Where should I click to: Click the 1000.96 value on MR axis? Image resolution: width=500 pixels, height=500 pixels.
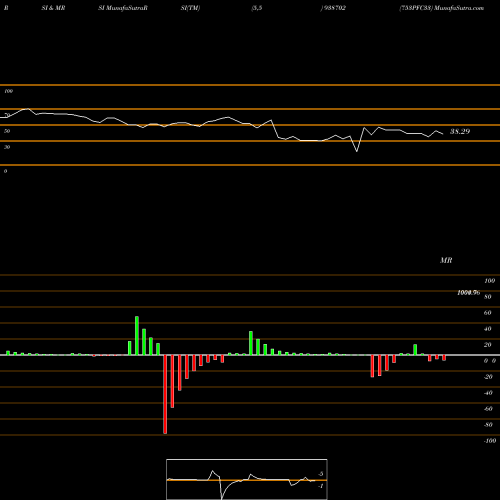(469, 293)
